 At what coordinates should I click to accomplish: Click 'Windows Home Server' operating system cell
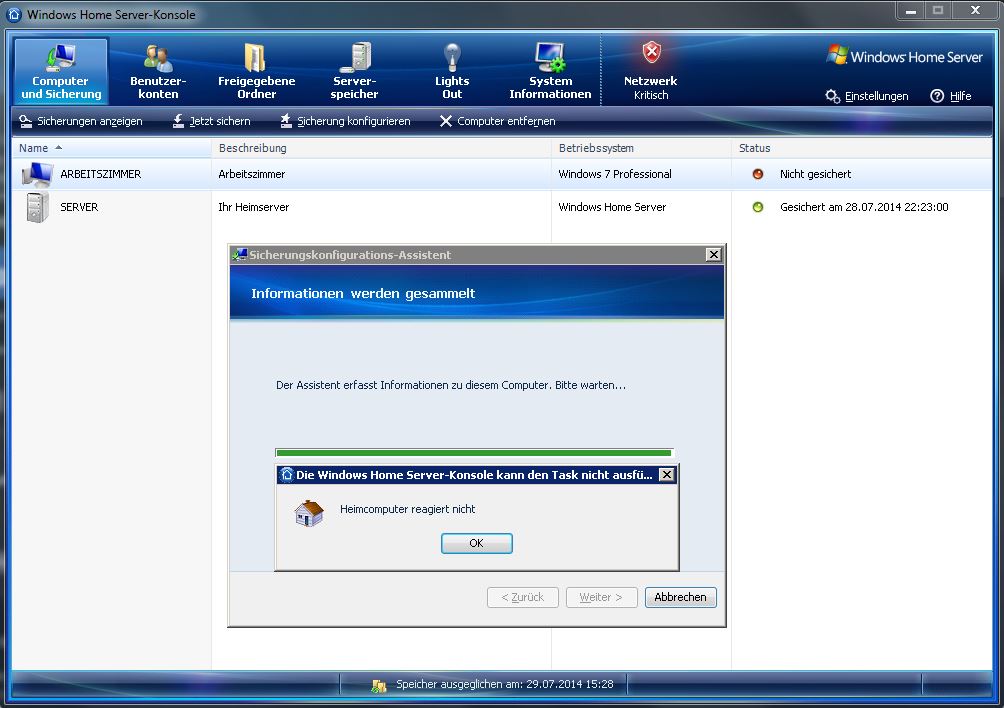[612, 207]
